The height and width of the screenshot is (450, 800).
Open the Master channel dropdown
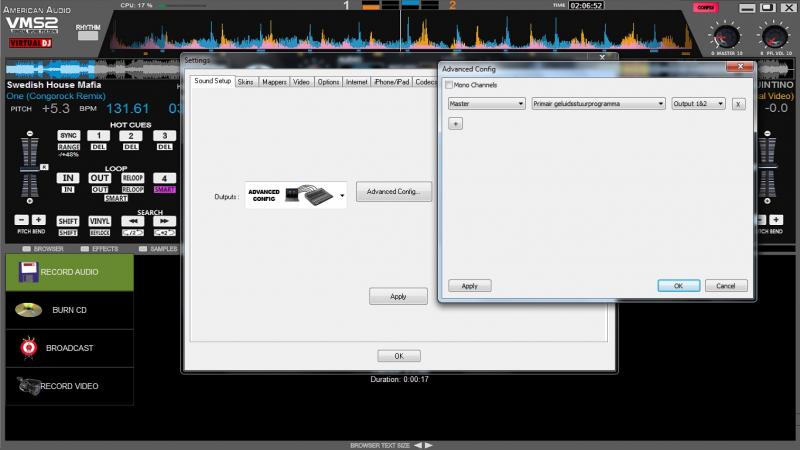pyautogui.click(x=486, y=104)
